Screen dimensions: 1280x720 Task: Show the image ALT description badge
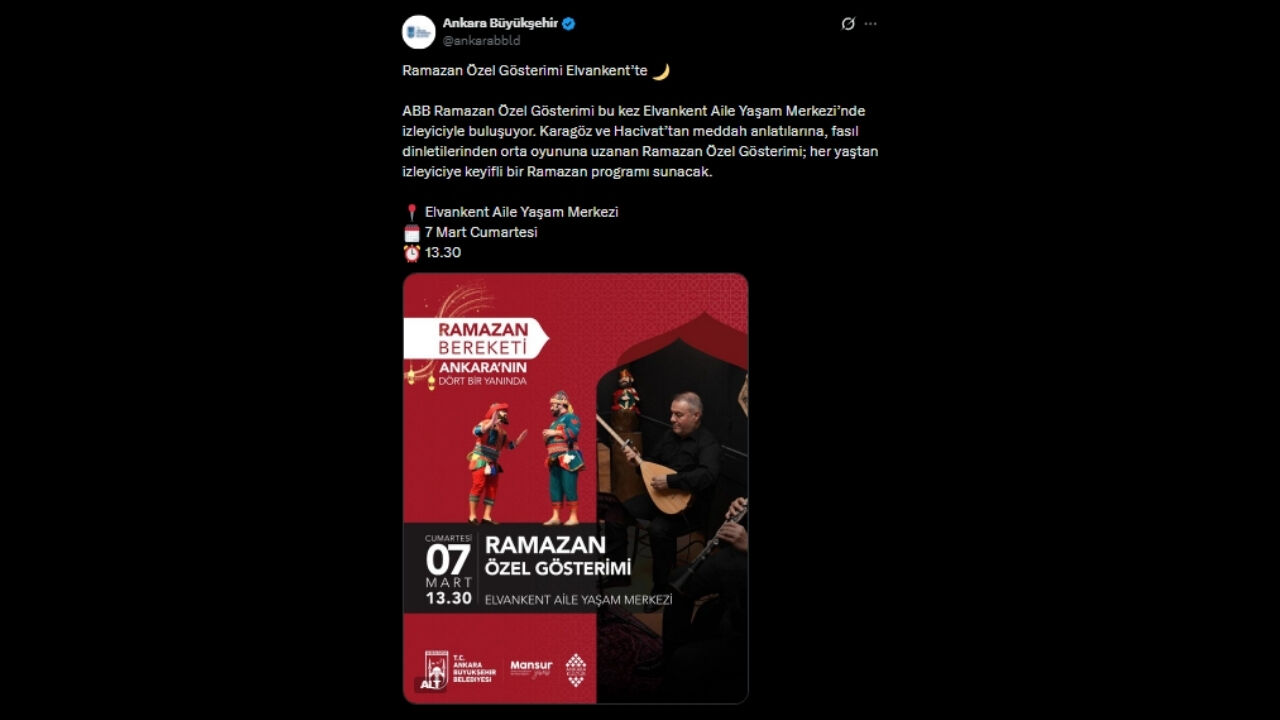tap(429, 684)
